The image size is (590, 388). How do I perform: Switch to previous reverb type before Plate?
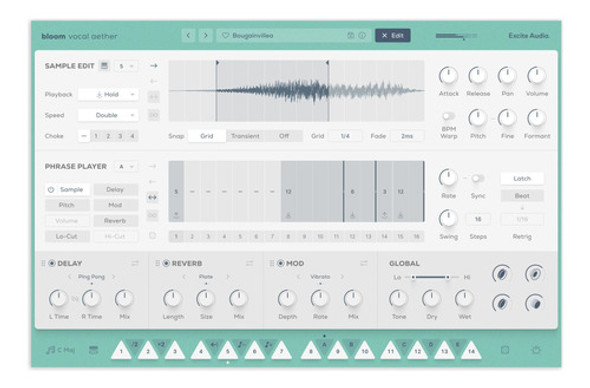pyautogui.click(x=184, y=277)
